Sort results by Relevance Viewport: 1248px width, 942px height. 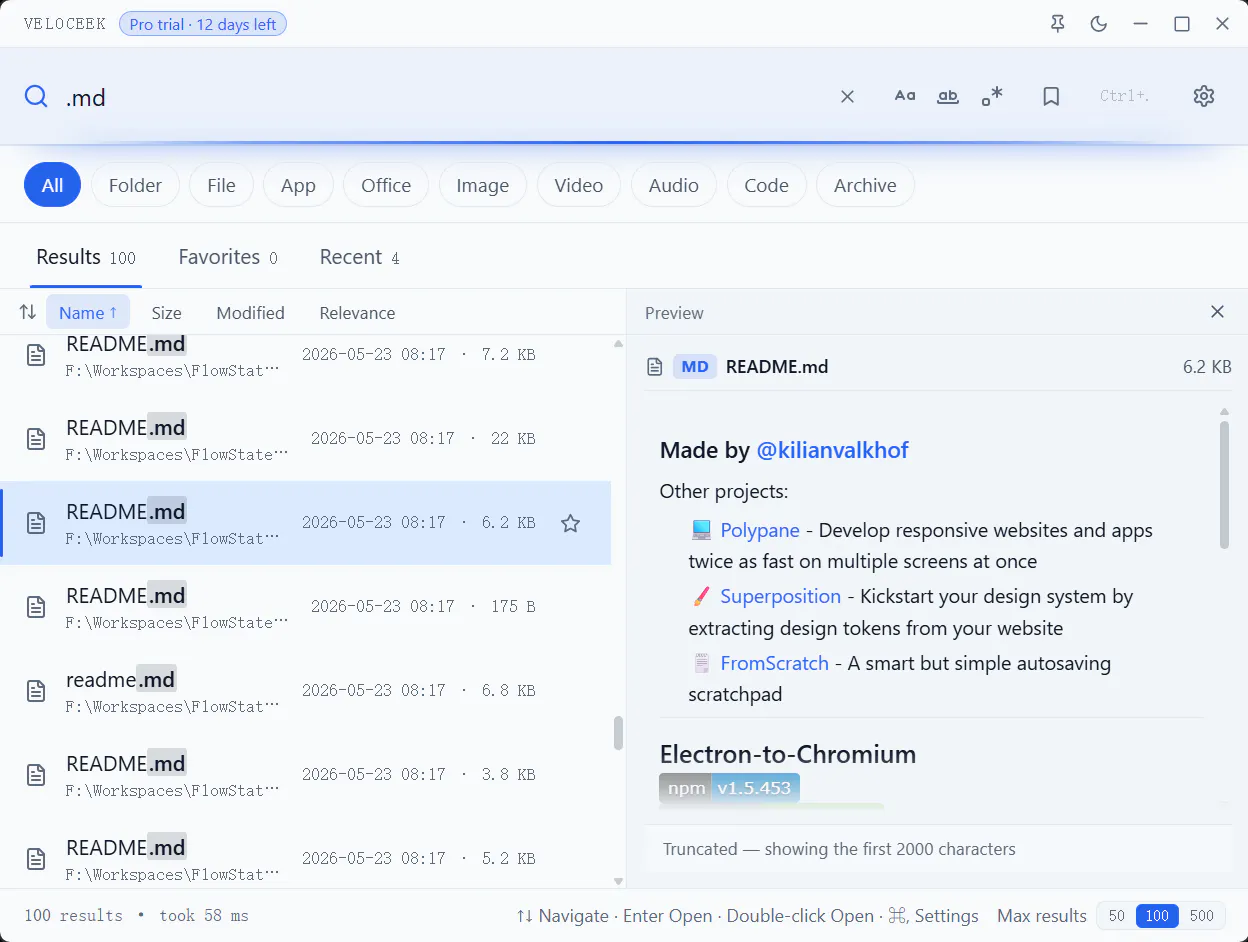click(x=357, y=313)
